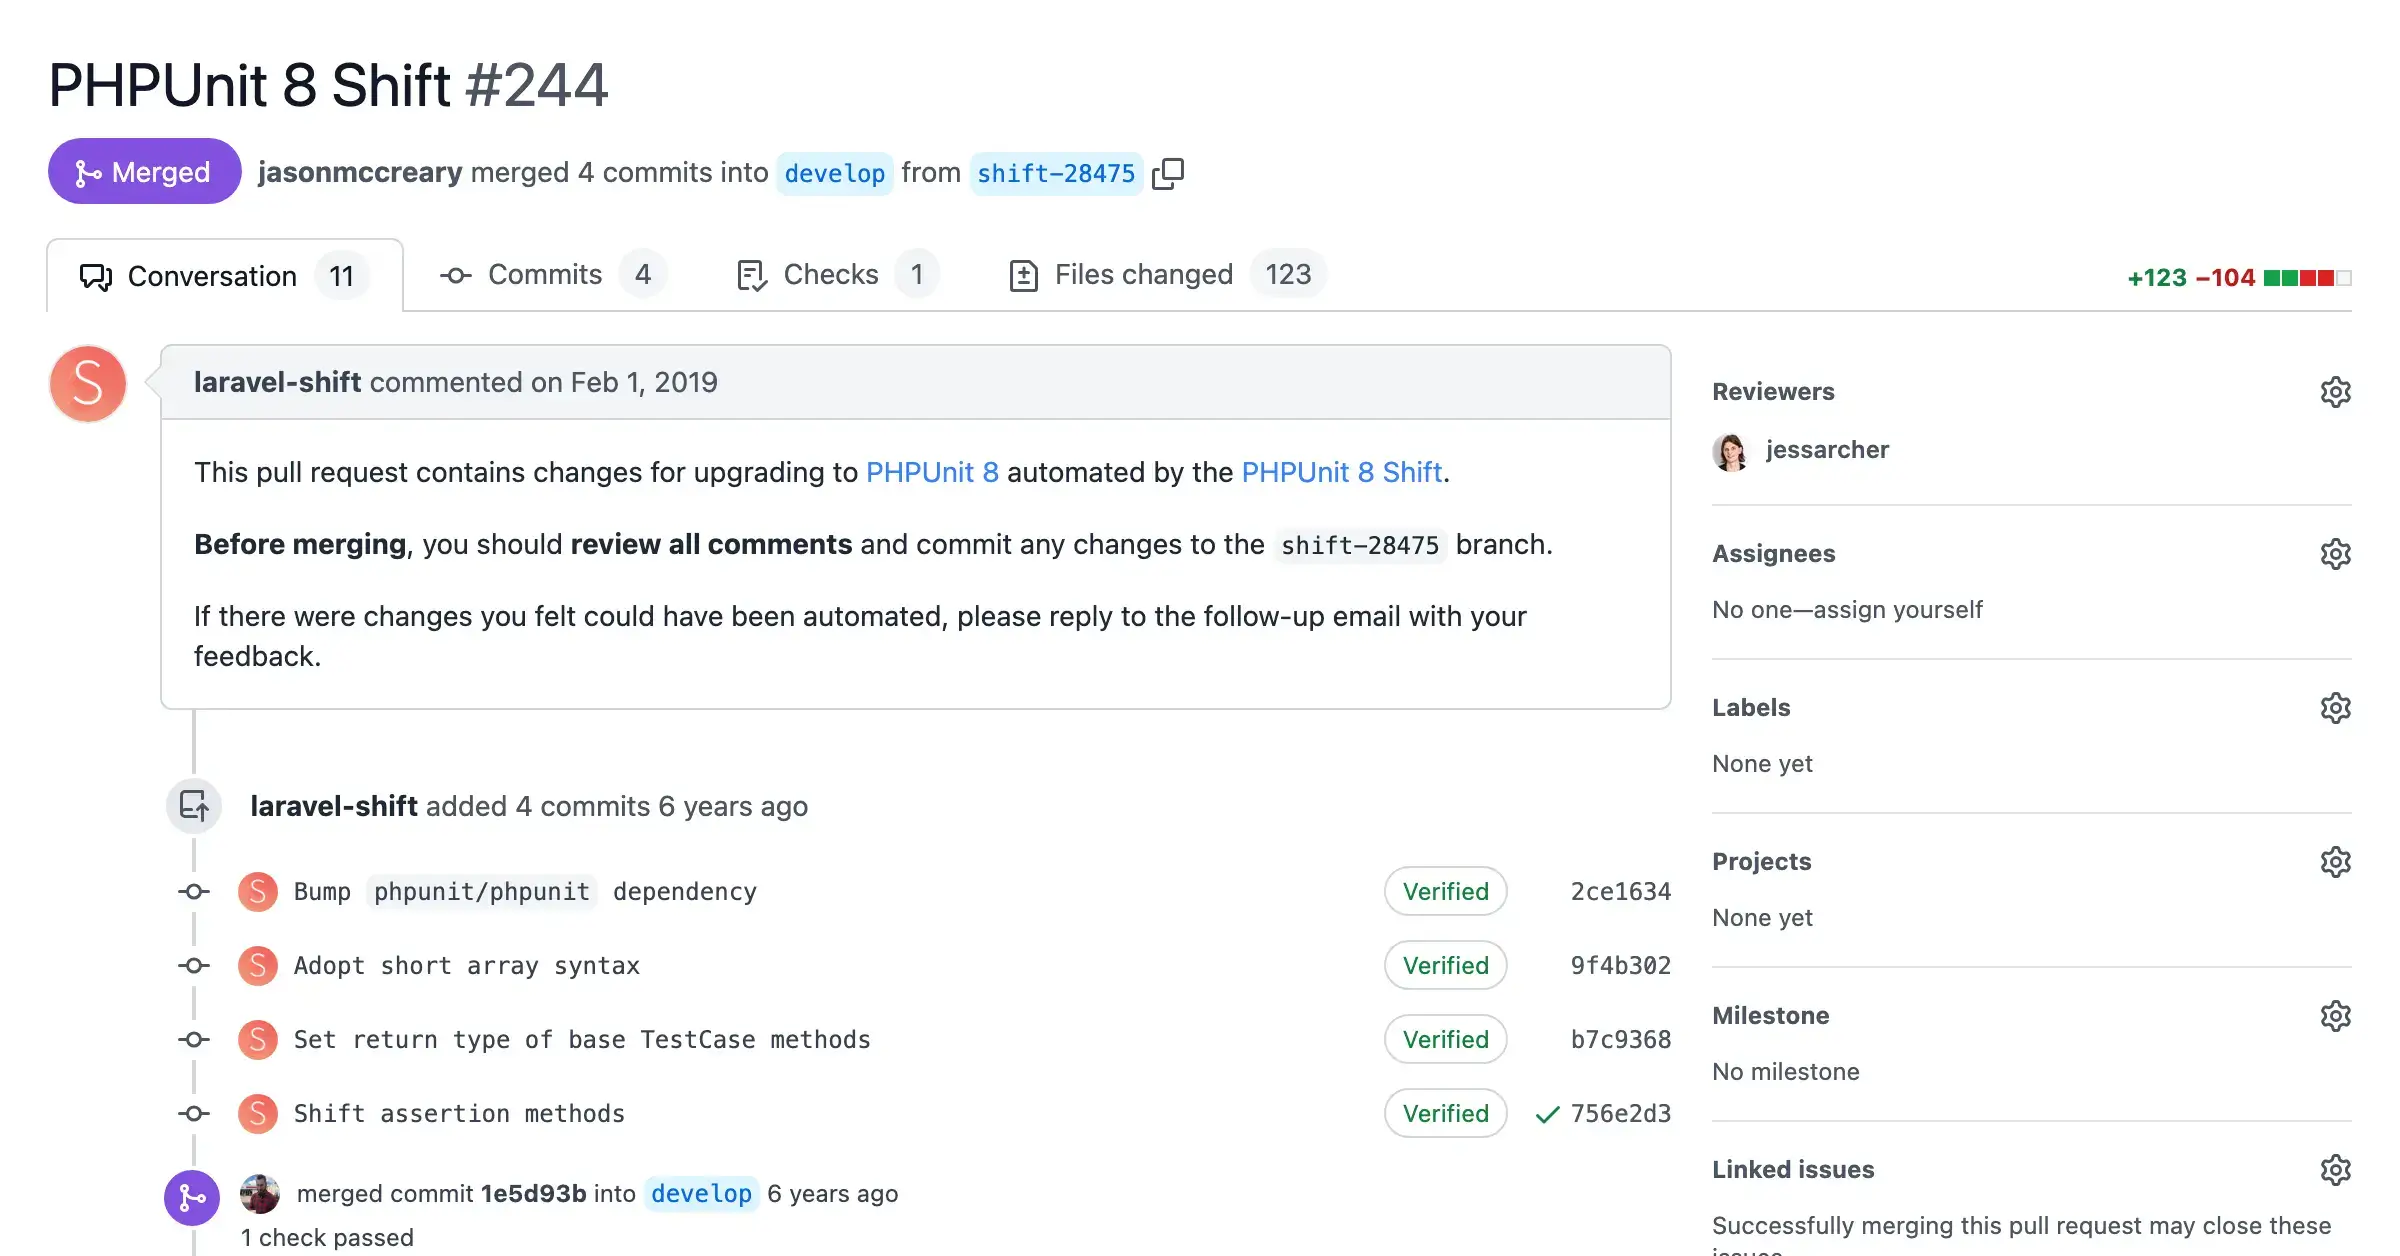Image resolution: width=2400 pixels, height=1256 pixels.
Task: Open Projects settings gear
Action: click(x=2336, y=861)
